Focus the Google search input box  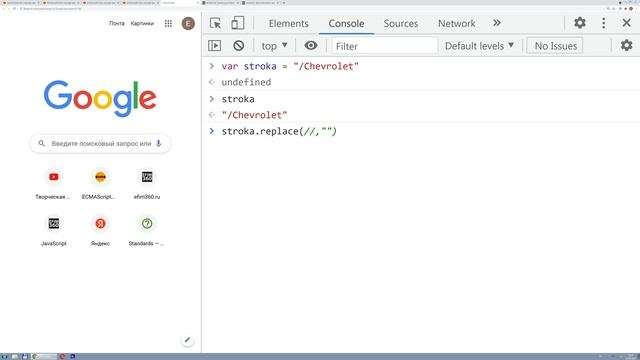100,143
